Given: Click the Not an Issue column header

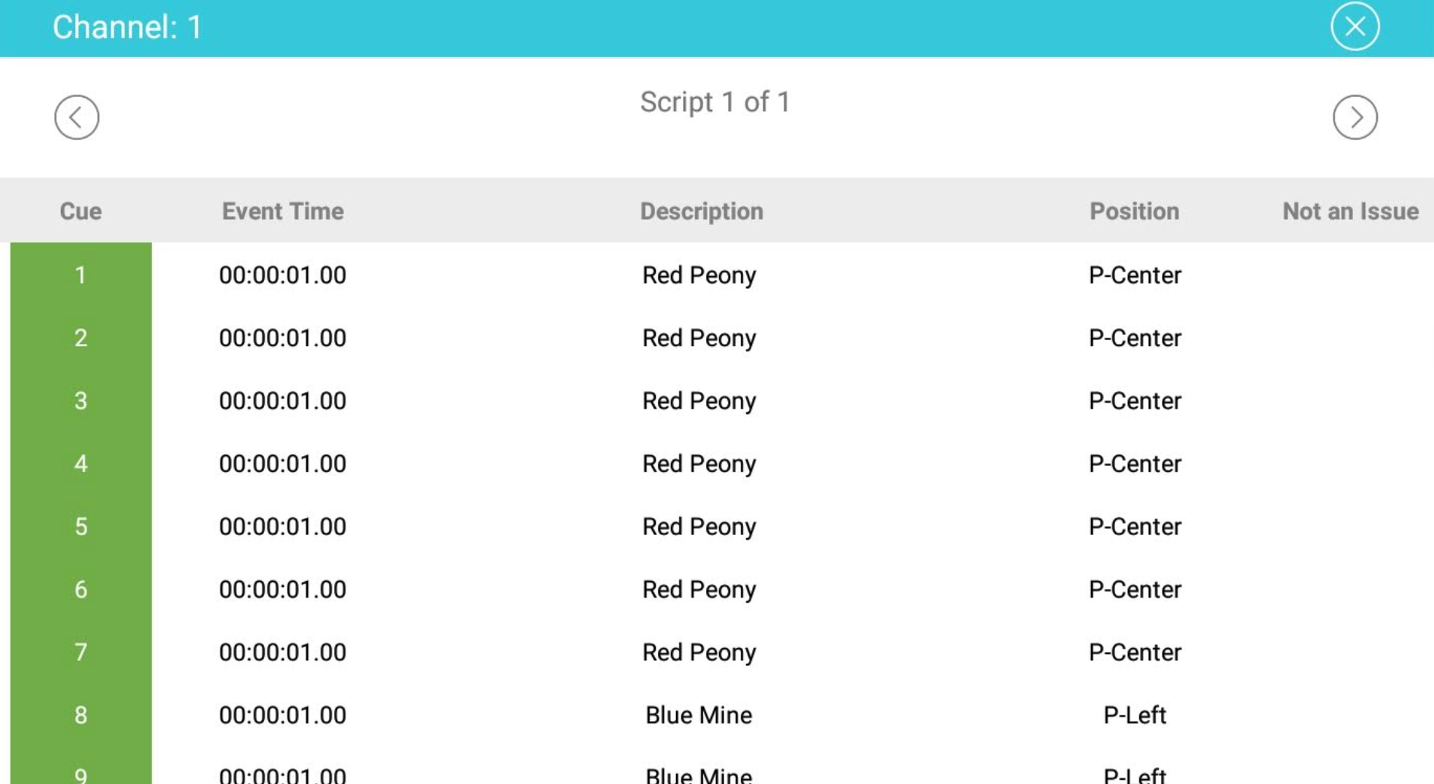Looking at the screenshot, I should [x=1350, y=211].
